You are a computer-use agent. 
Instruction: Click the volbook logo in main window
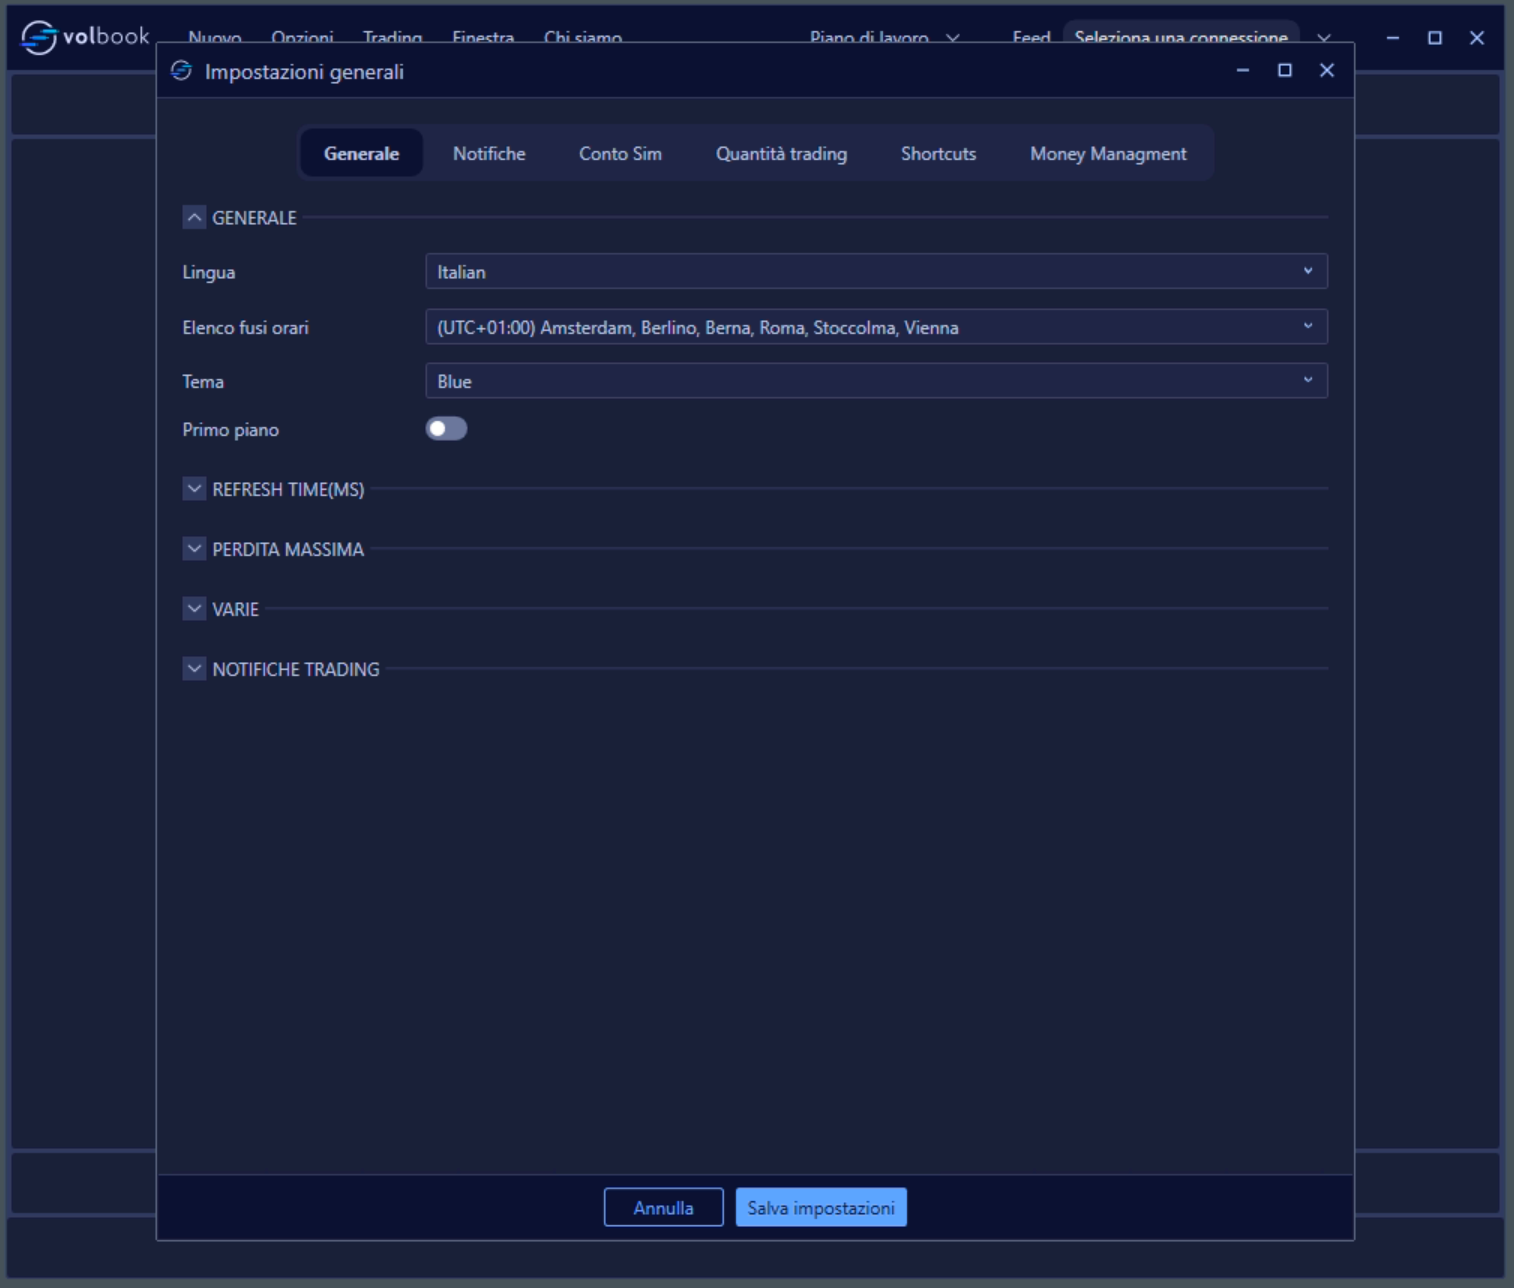coord(85,37)
